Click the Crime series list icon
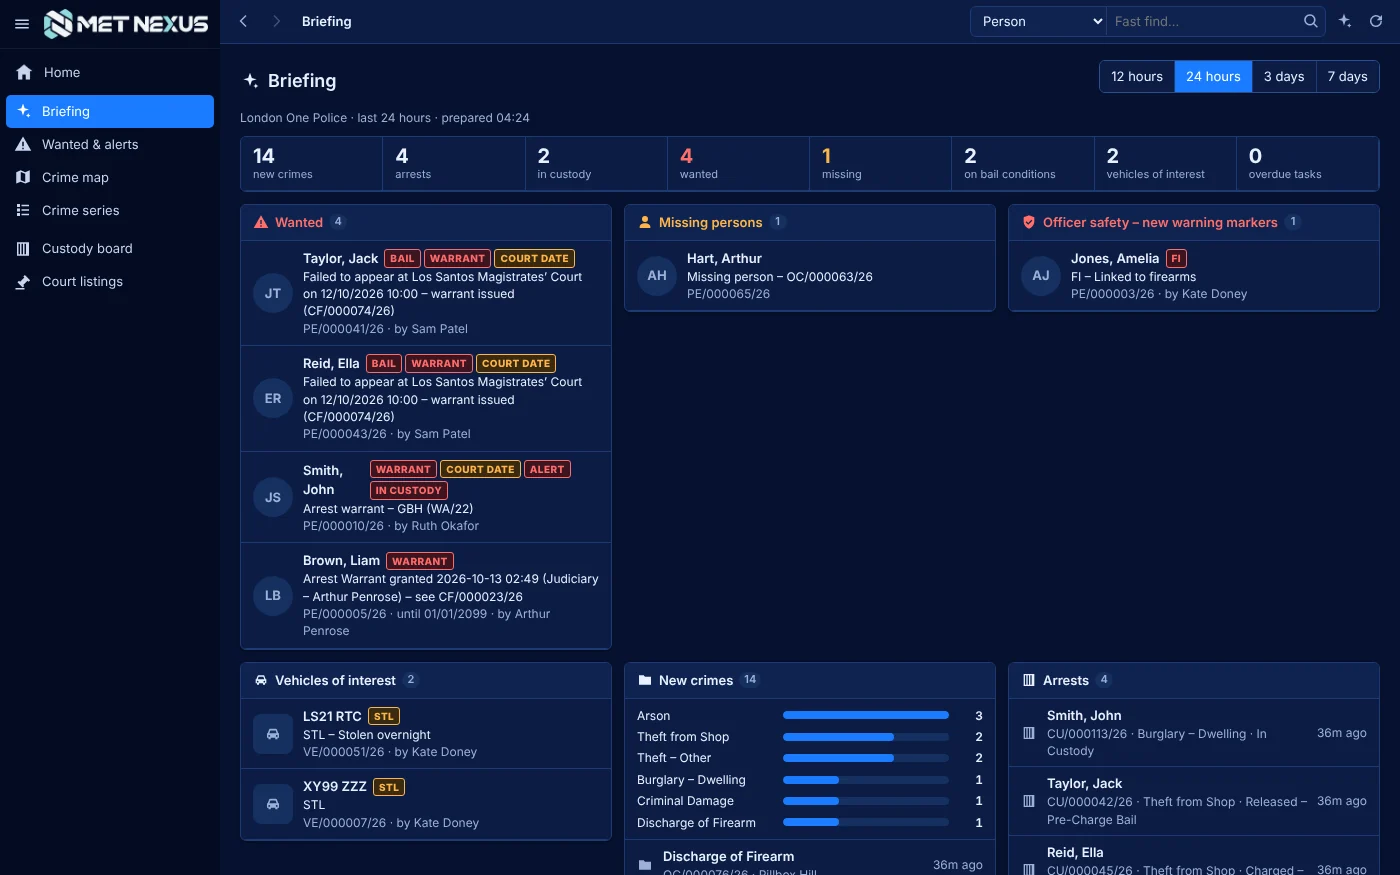 23,210
